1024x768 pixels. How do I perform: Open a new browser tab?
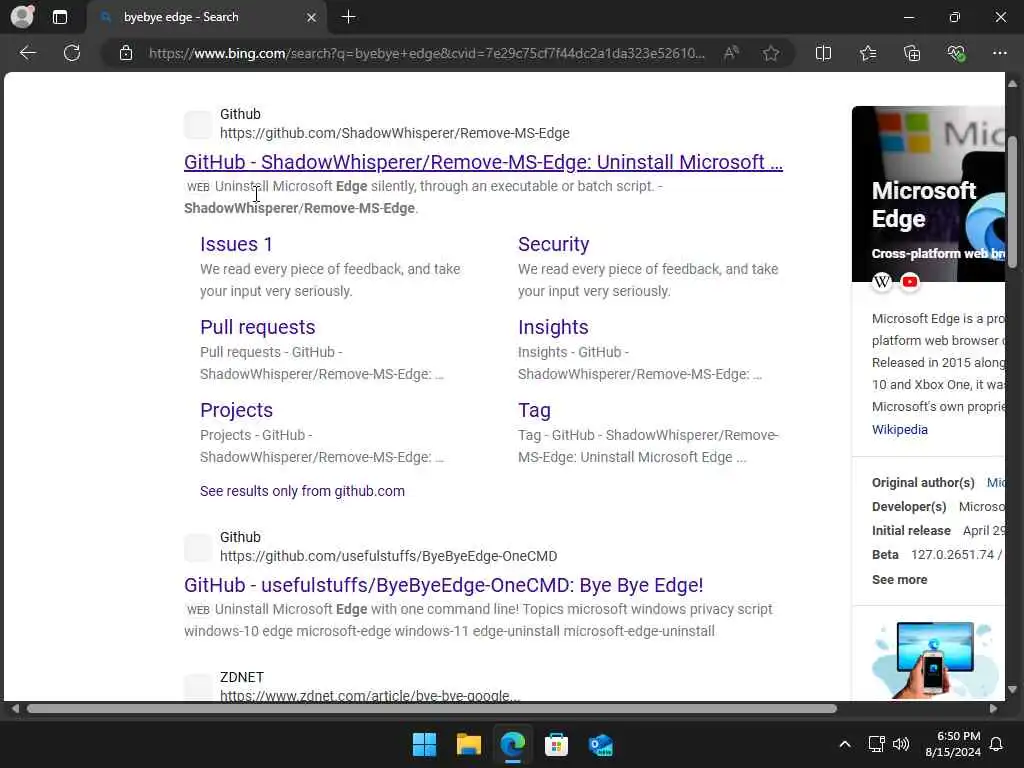click(x=349, y=17)
